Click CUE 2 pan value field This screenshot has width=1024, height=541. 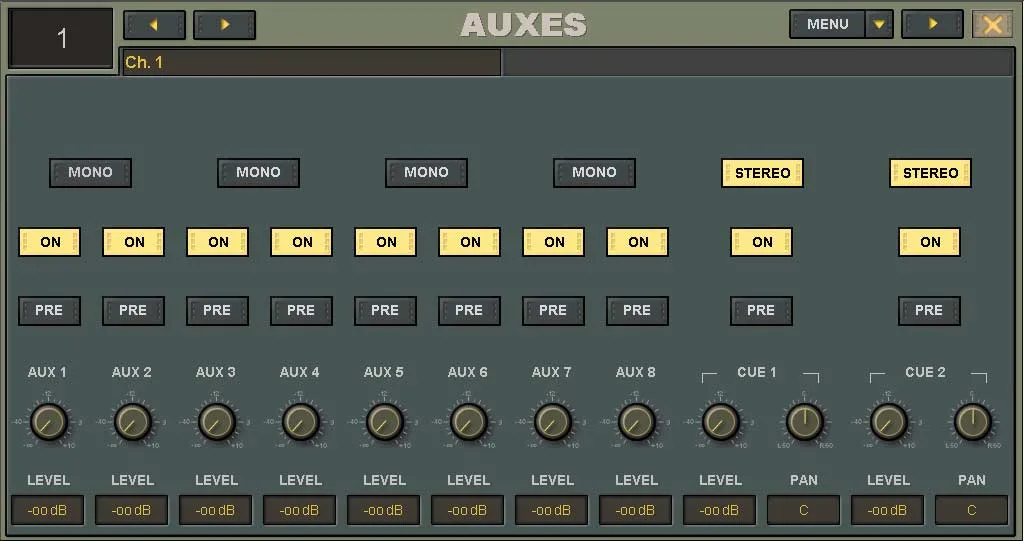971,510
